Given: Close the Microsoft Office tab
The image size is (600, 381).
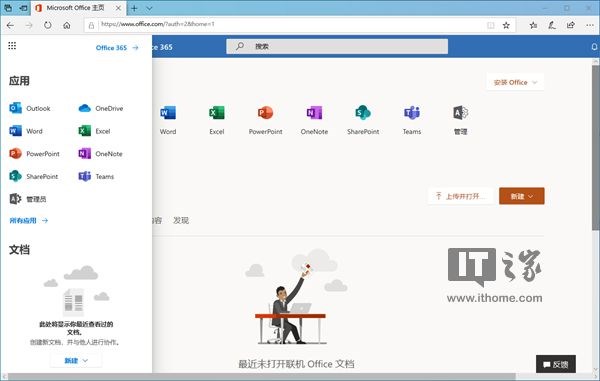Looking at the screenshot, I should coord(119,8).
